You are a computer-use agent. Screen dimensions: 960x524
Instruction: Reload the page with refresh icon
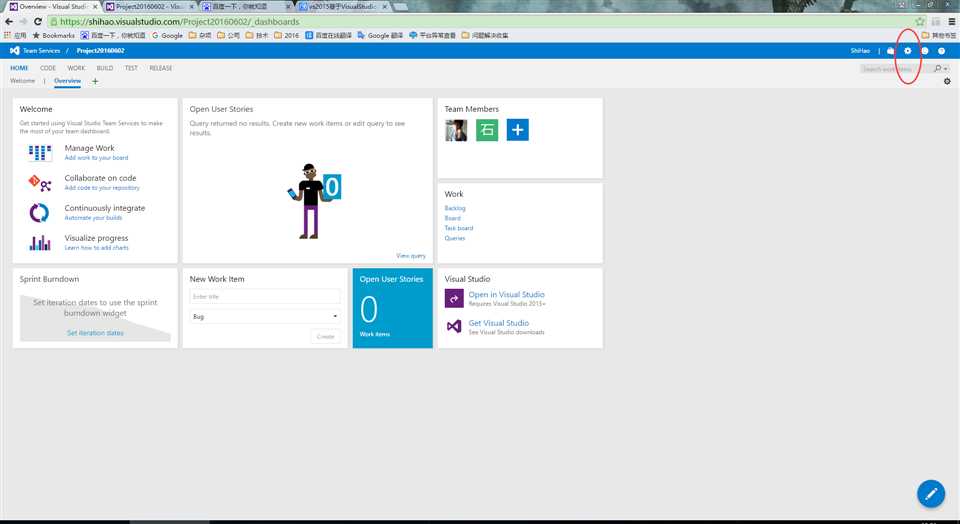[38, 21]
